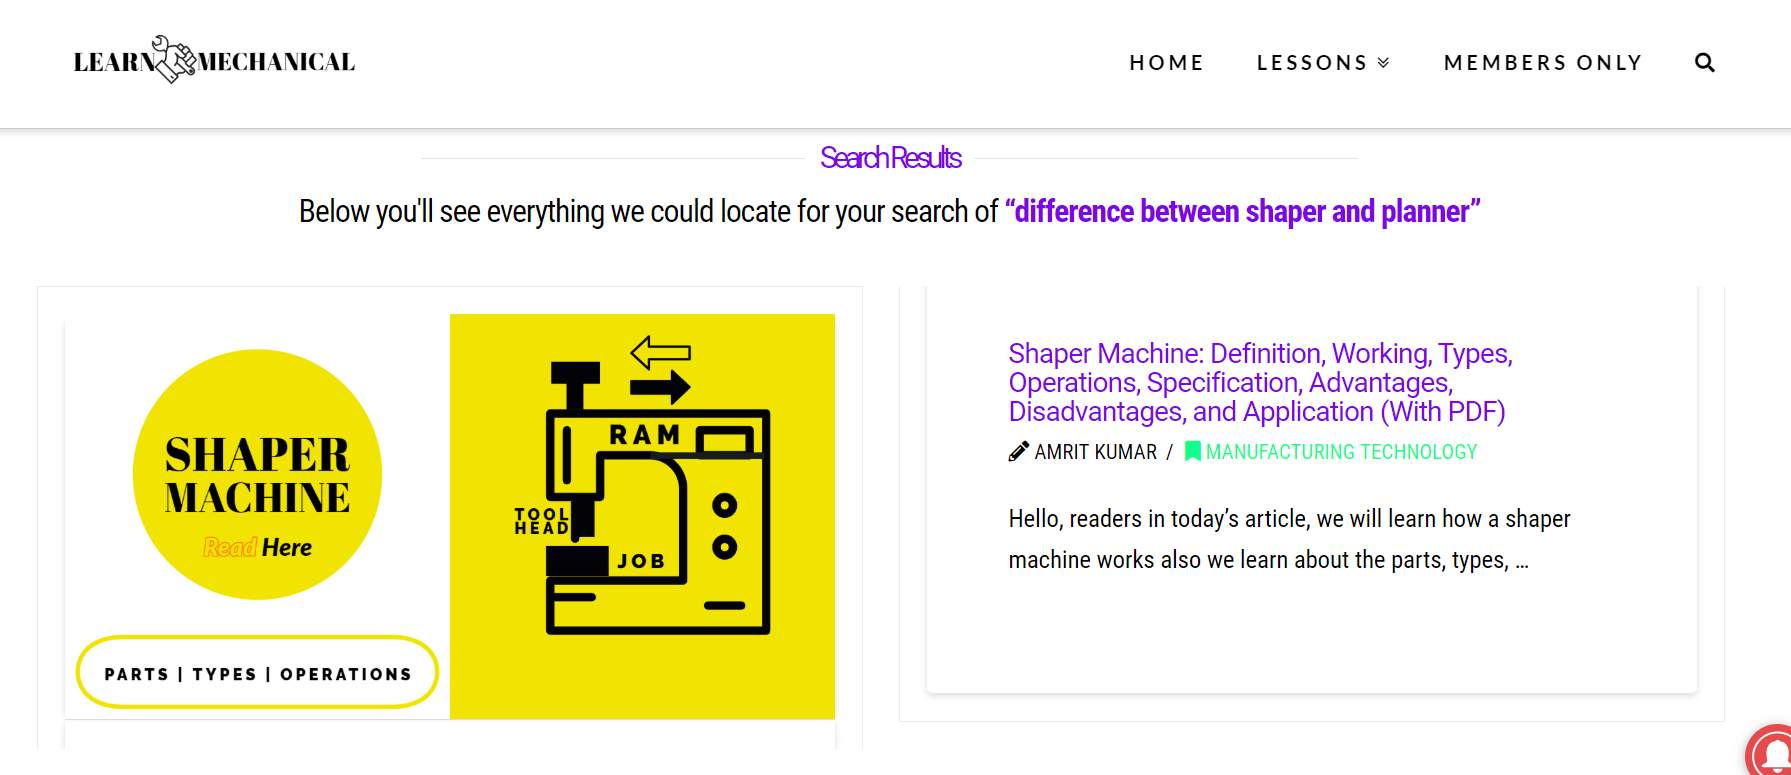Image resolution: width=1791 pixels, height=775 pixels.
Task: Click the article excerpt beginning 'Hello, readers'
Action: point(1289,539)
